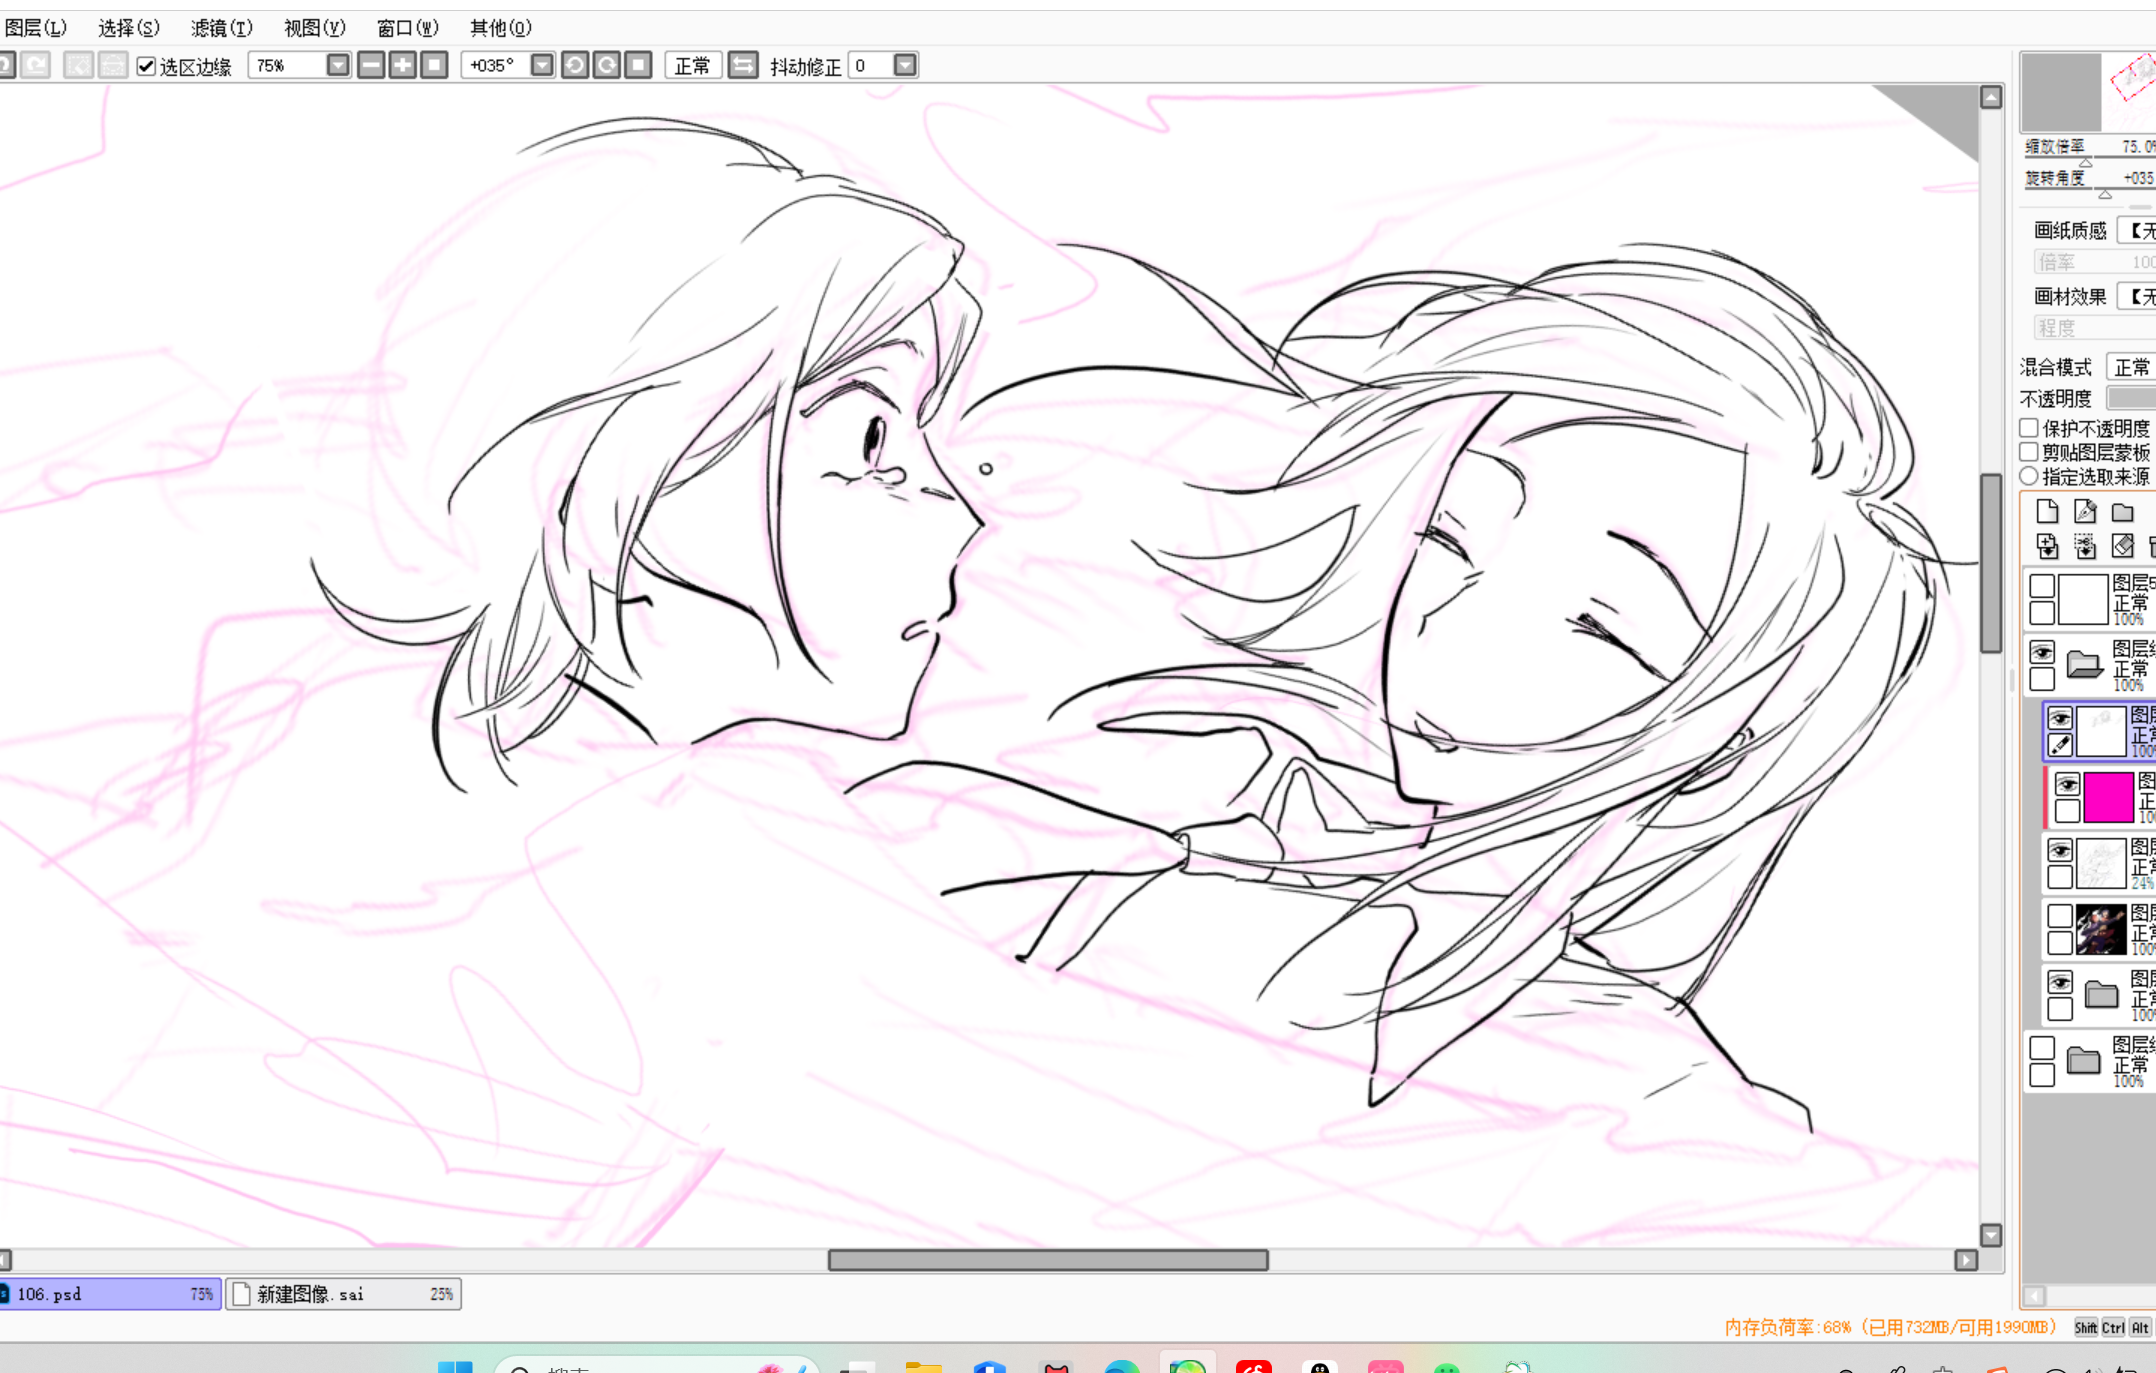Flip canvas horizontally with arrows icon

743,66
